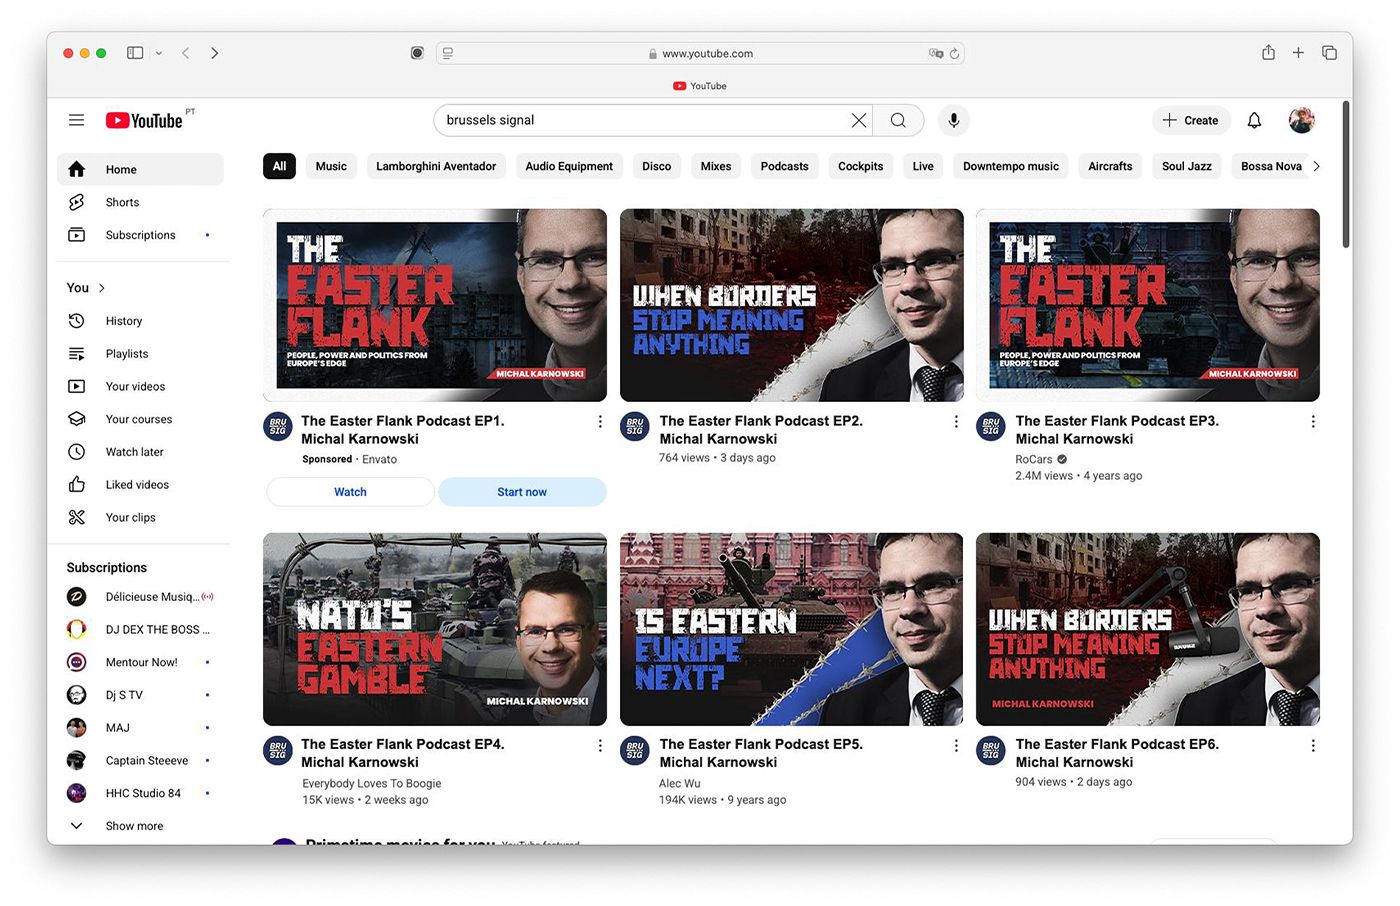The image size is (1400, 906).
Task: Select the Music filter chip
Action: click(331, 166)
